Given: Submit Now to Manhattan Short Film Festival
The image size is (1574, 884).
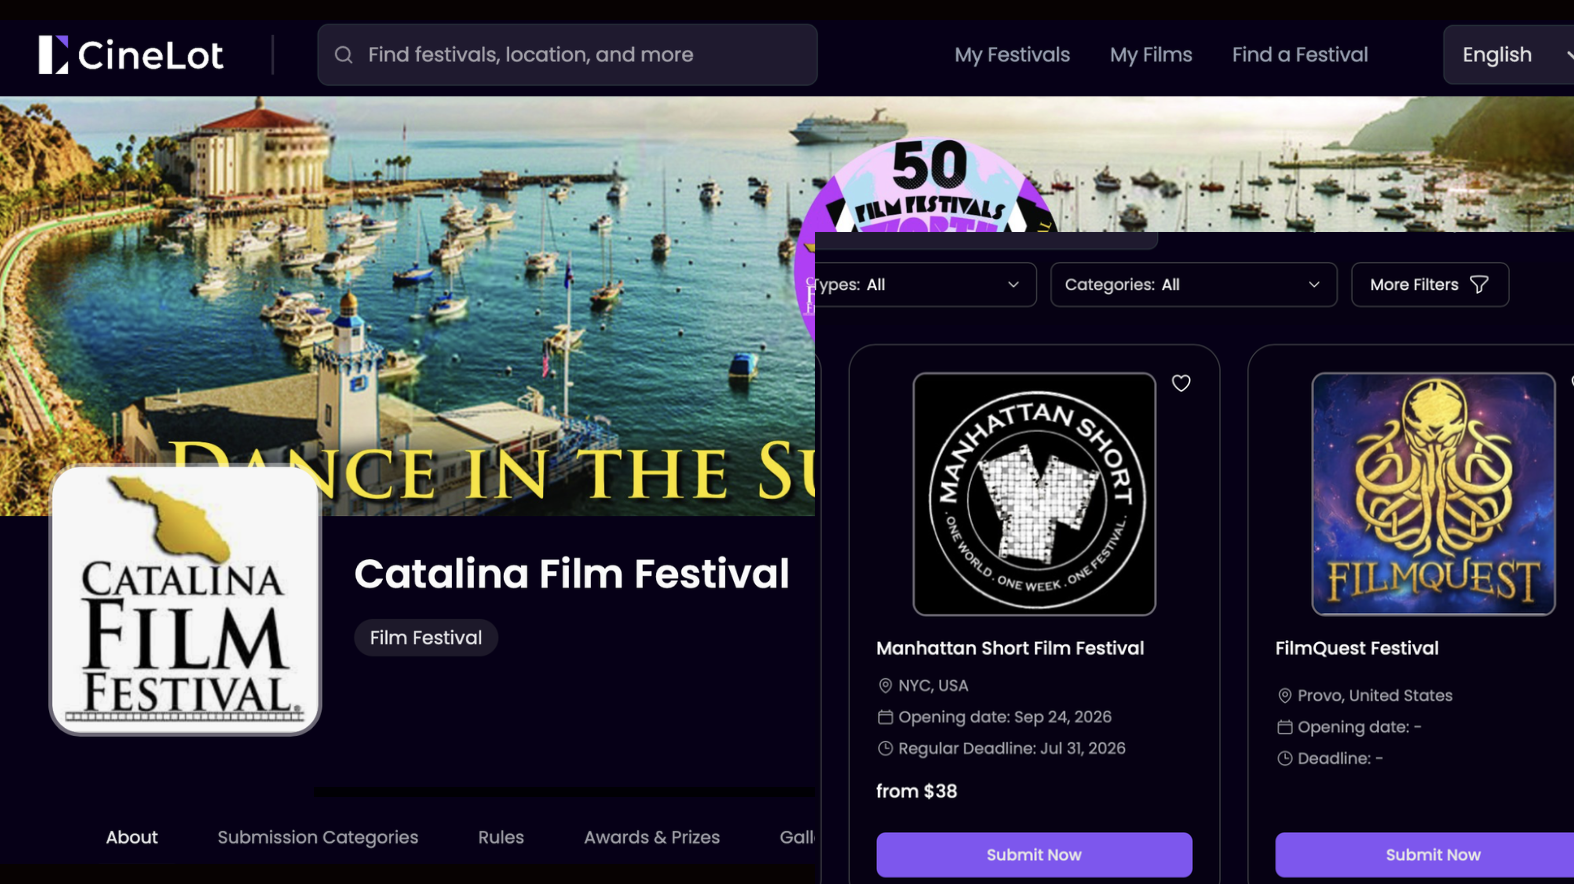Looking at the screenshot, I should 1034,855.
